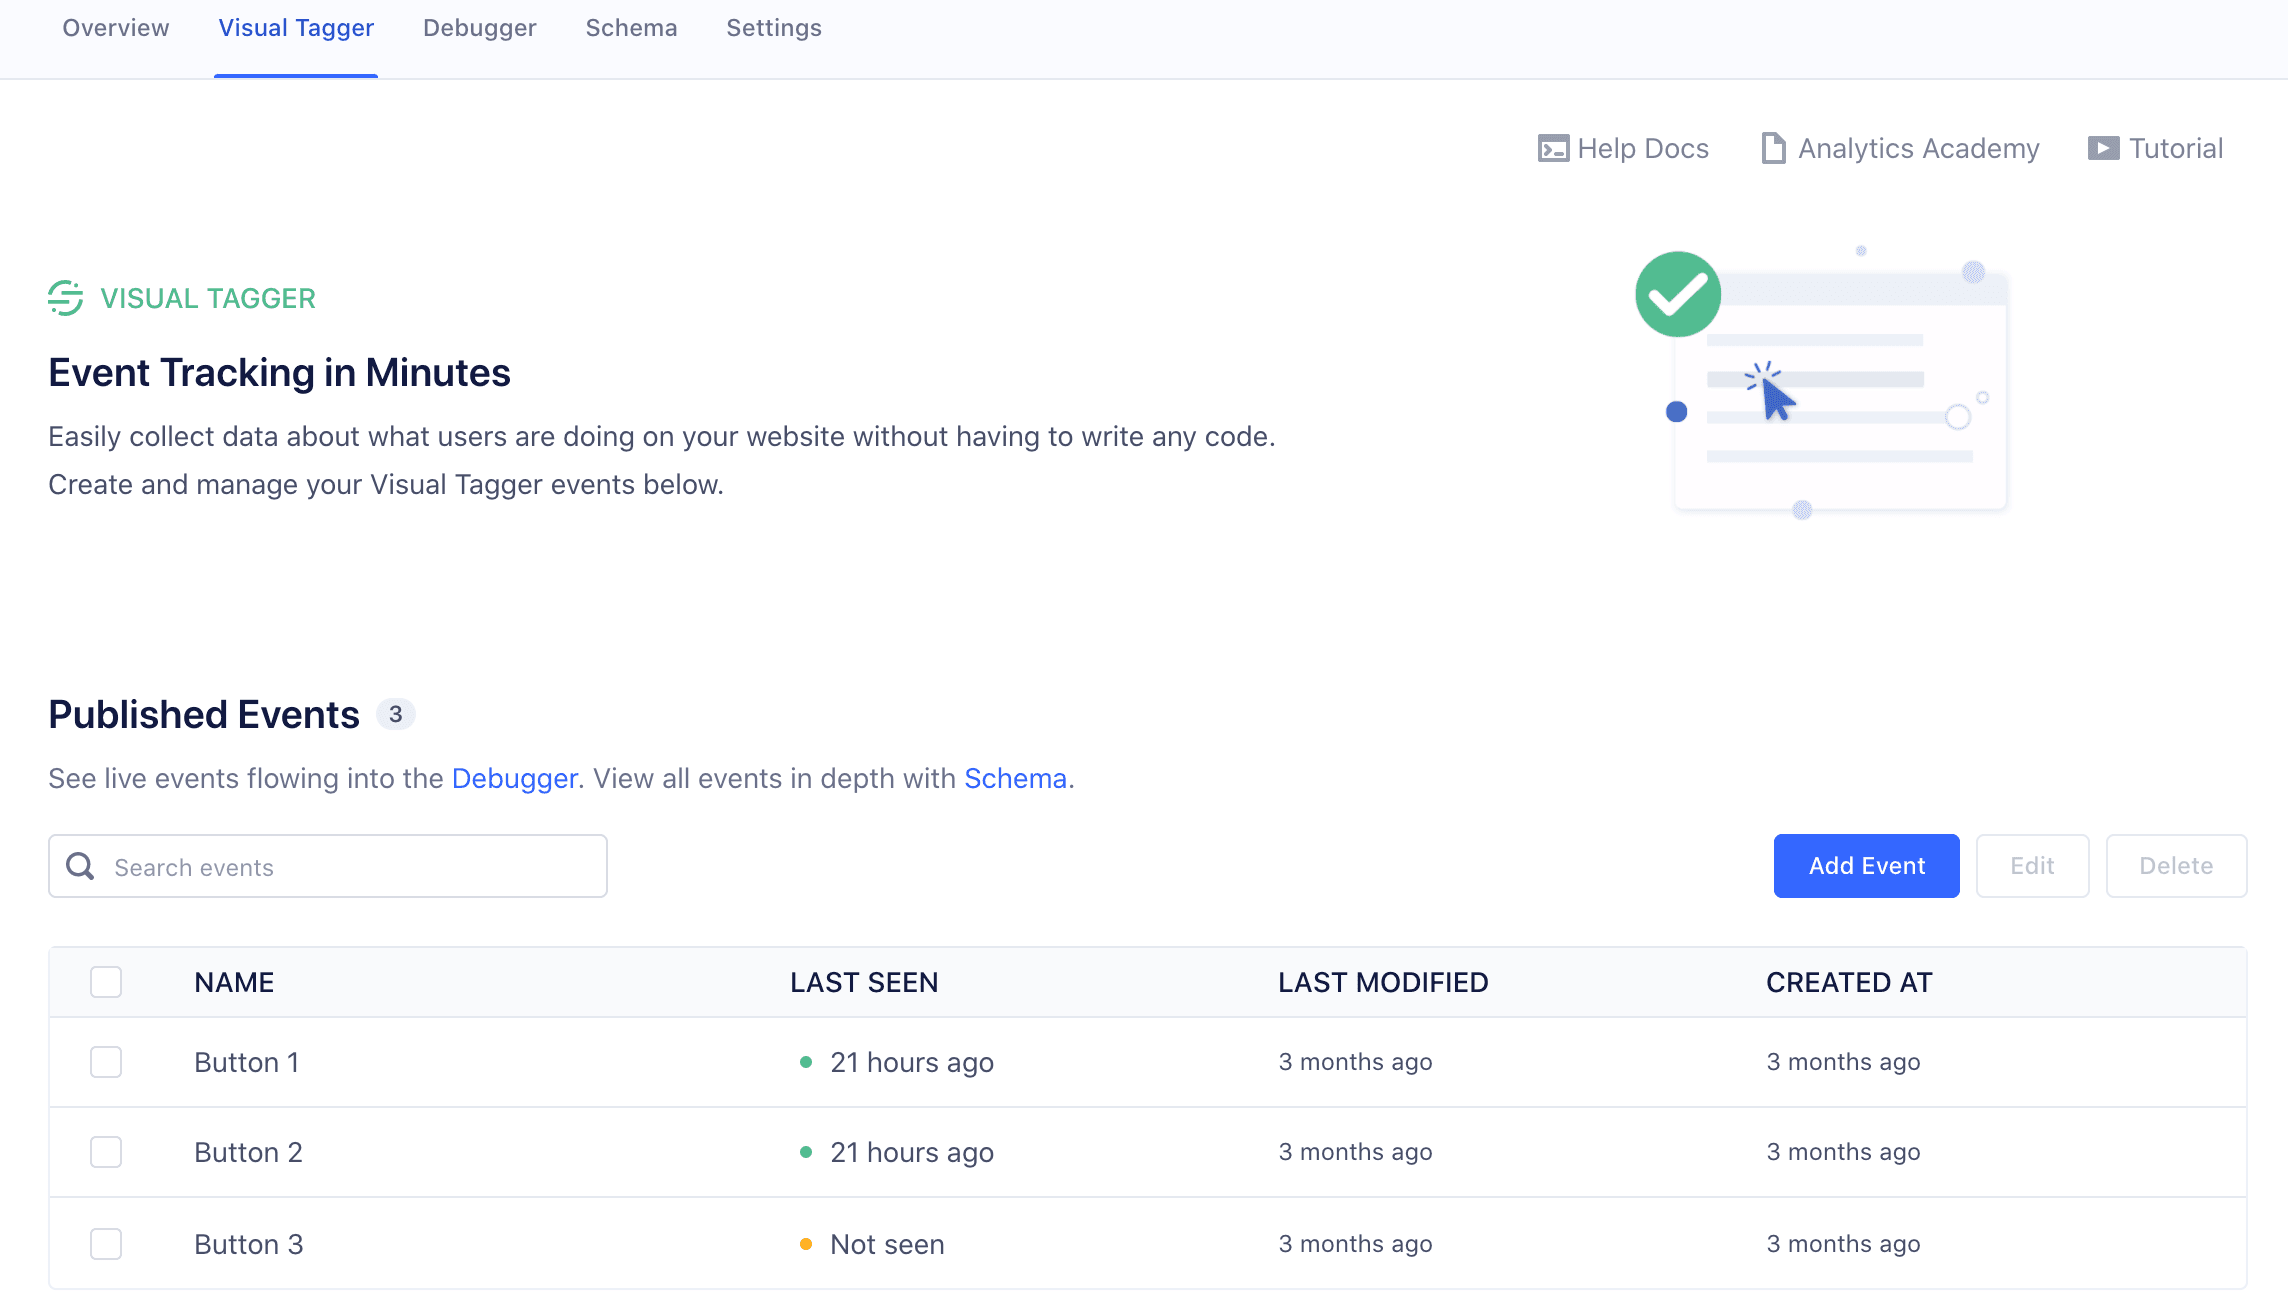Image resolution: width=2288 pixels, height=1316 pixels.
Task: Check the Button 1 row checkbox
Action: click(x=105, y=1062)
